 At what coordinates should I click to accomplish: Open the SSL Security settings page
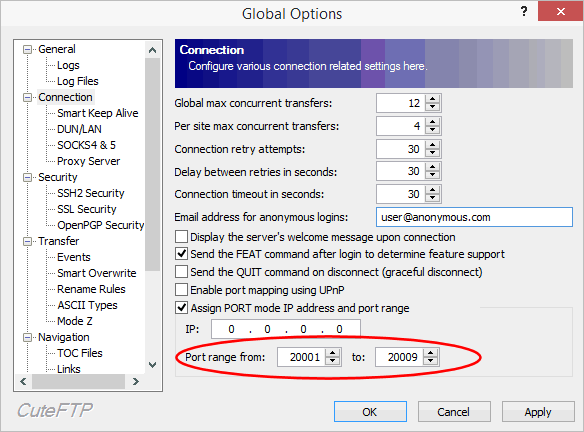[87, 209]
